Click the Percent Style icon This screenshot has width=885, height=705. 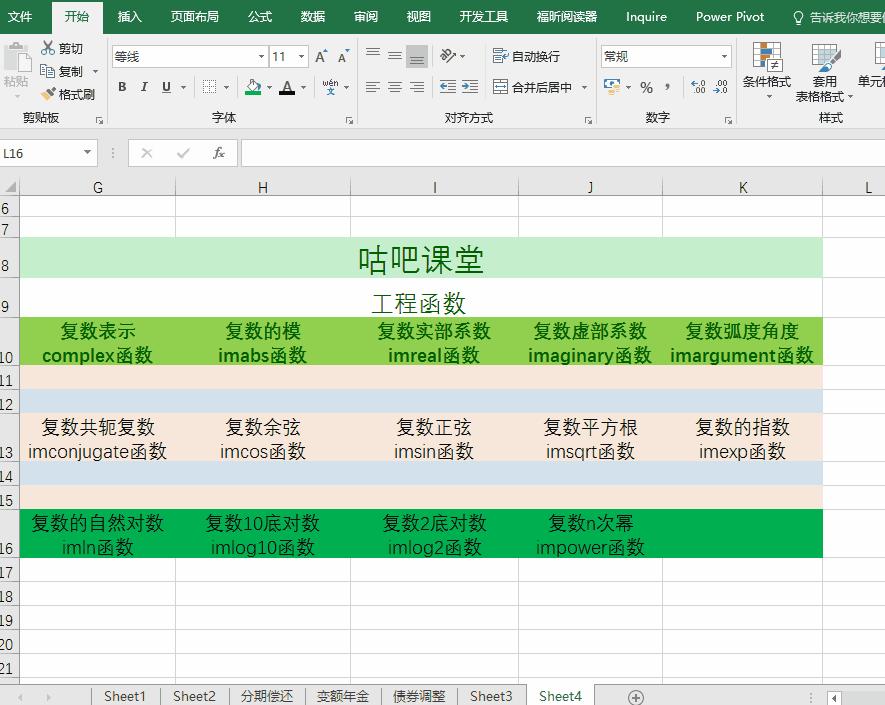coord(646,89)
